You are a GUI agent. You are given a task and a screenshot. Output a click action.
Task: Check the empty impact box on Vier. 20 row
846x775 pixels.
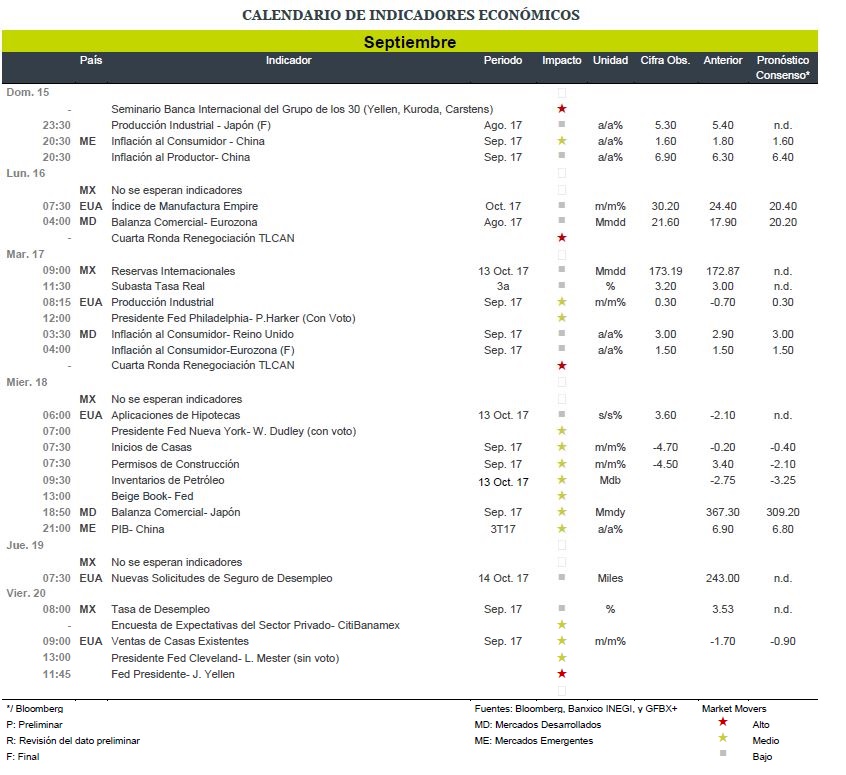click(x=562, y=593)
